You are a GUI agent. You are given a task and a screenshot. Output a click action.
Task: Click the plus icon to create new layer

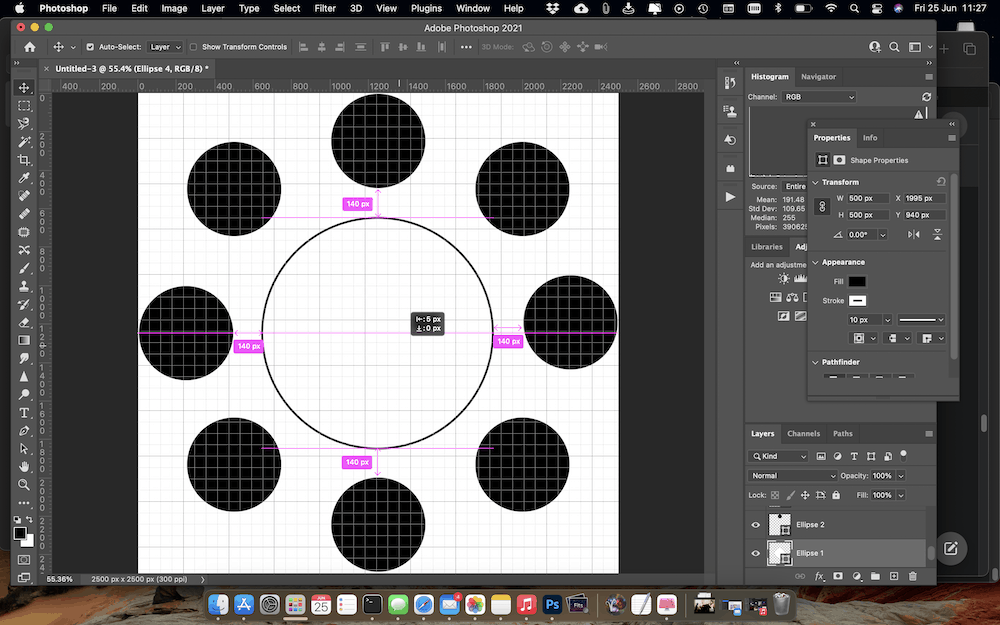point(893,576)
